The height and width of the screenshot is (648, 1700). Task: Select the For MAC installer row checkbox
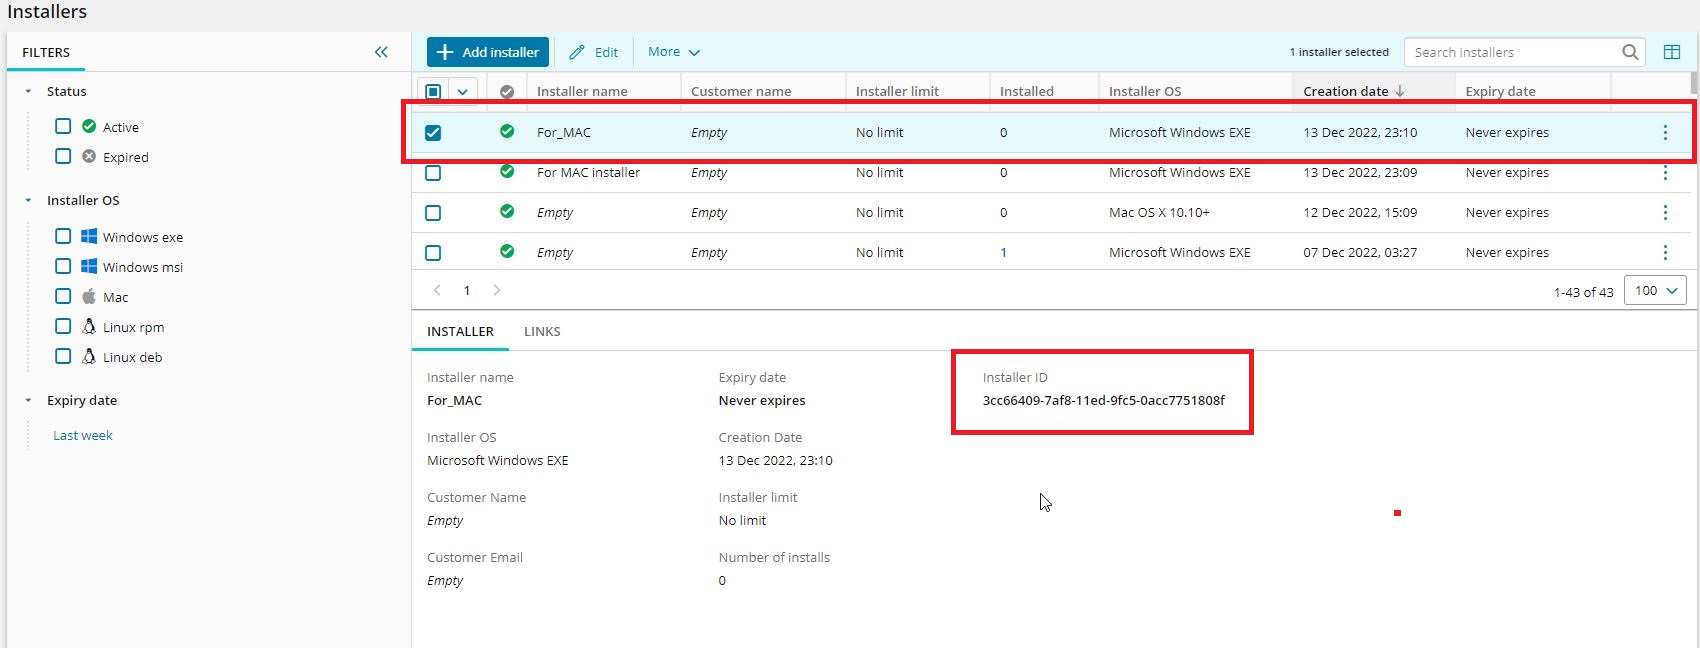coord(433,173)
